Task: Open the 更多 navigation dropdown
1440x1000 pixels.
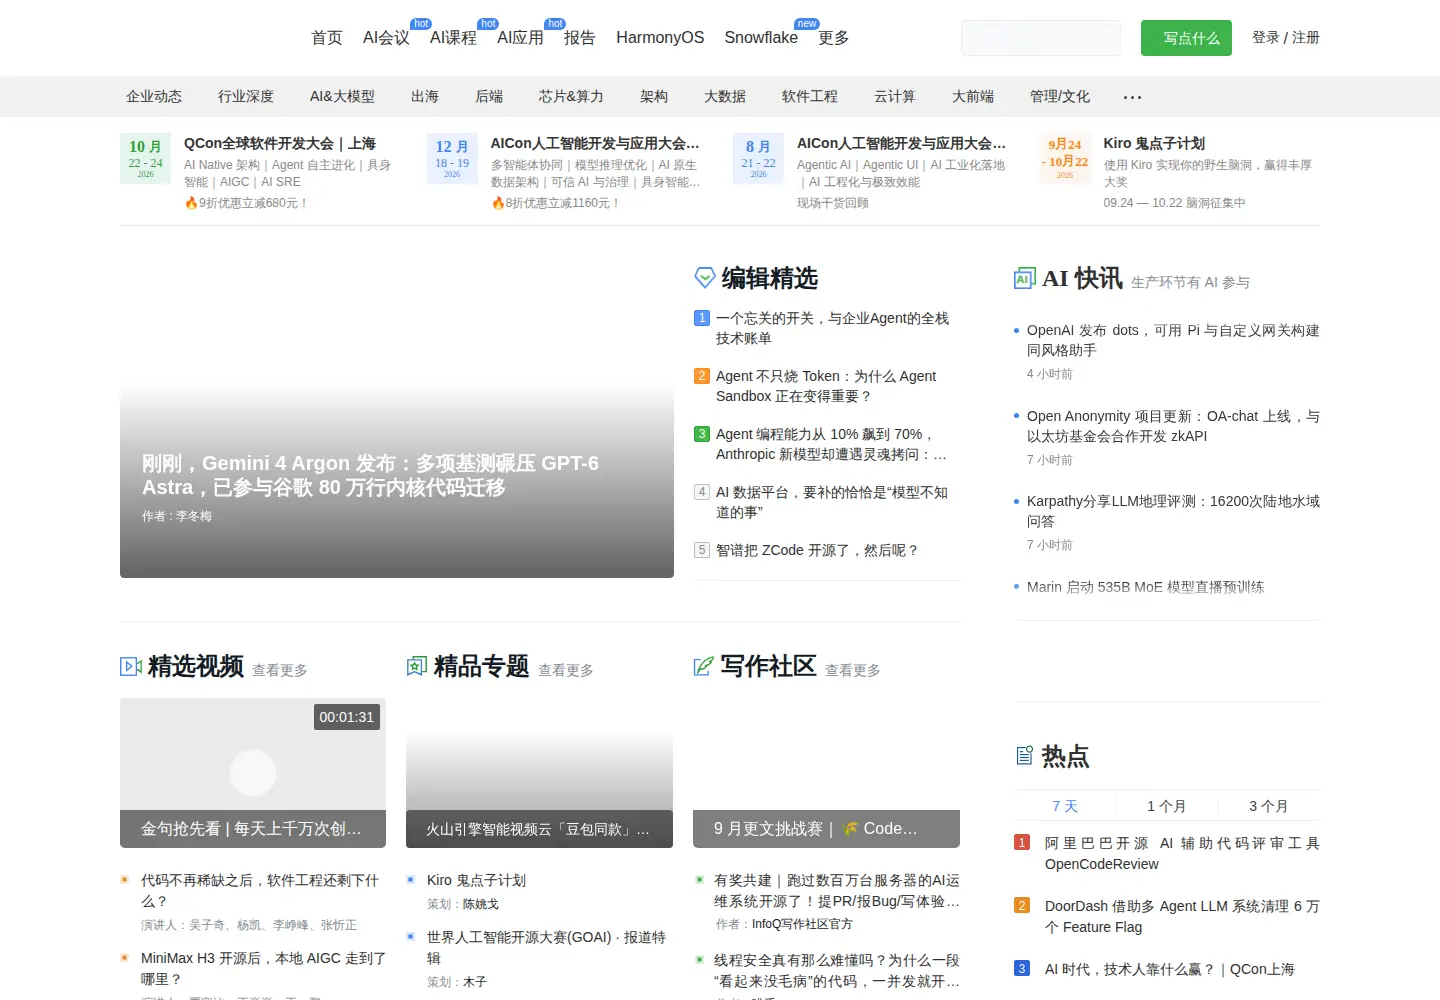Action: pos(833,38)
